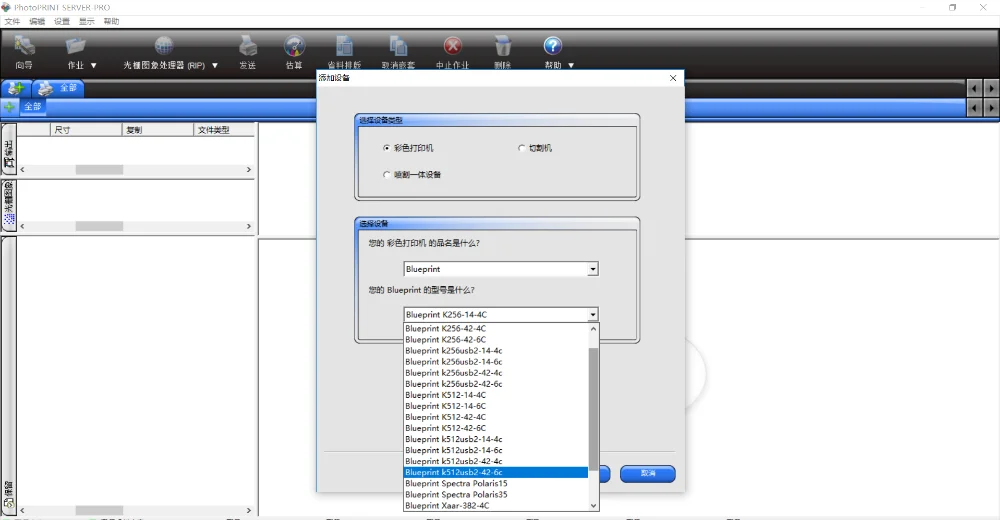The height and width of the screenshot is (520, 1000).
Task: Open the 帮助 menu in menu bar
Action: [112, 21]
